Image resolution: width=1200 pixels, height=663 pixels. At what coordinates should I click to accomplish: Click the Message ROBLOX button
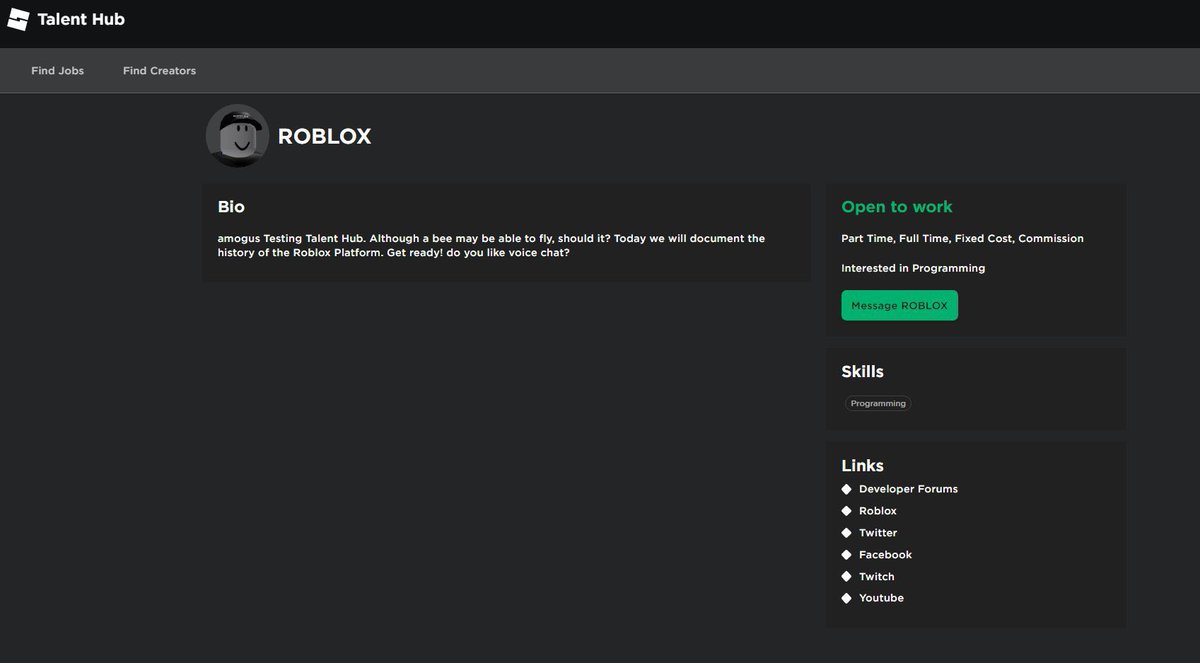(899, 305)
